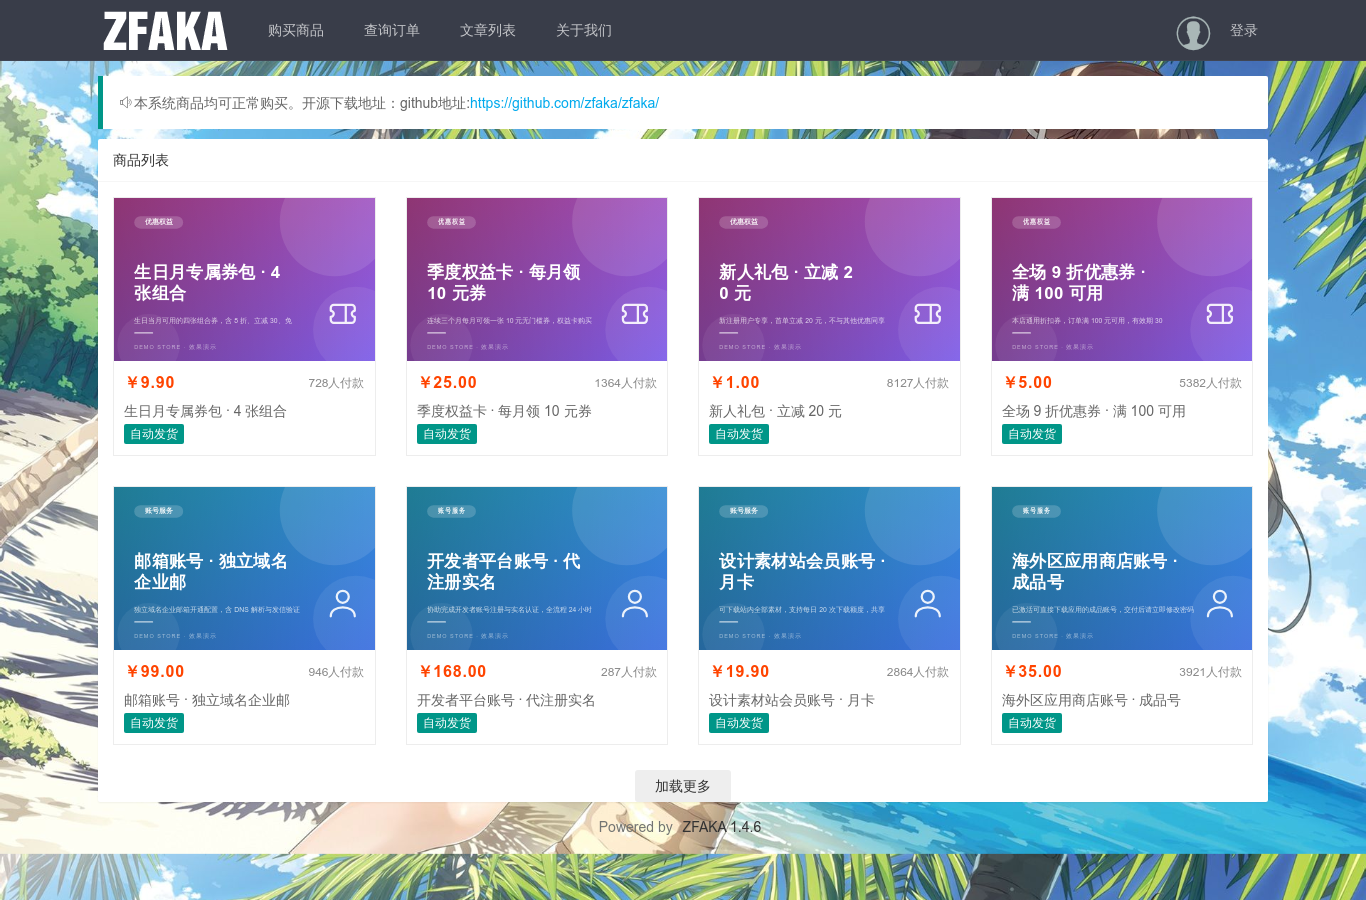This screenshot has height=900, width=1366.
Task: Click the ￥1.00 price
Action: tap(735, 383)
